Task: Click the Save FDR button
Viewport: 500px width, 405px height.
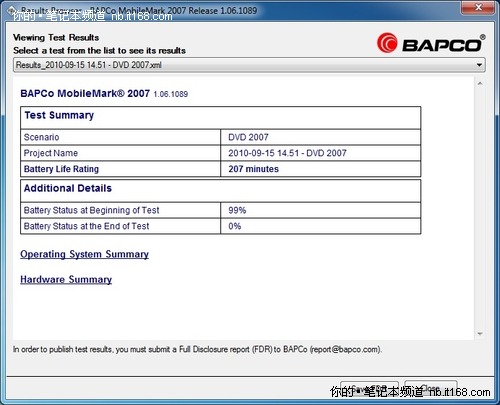Action: point(369,389)
